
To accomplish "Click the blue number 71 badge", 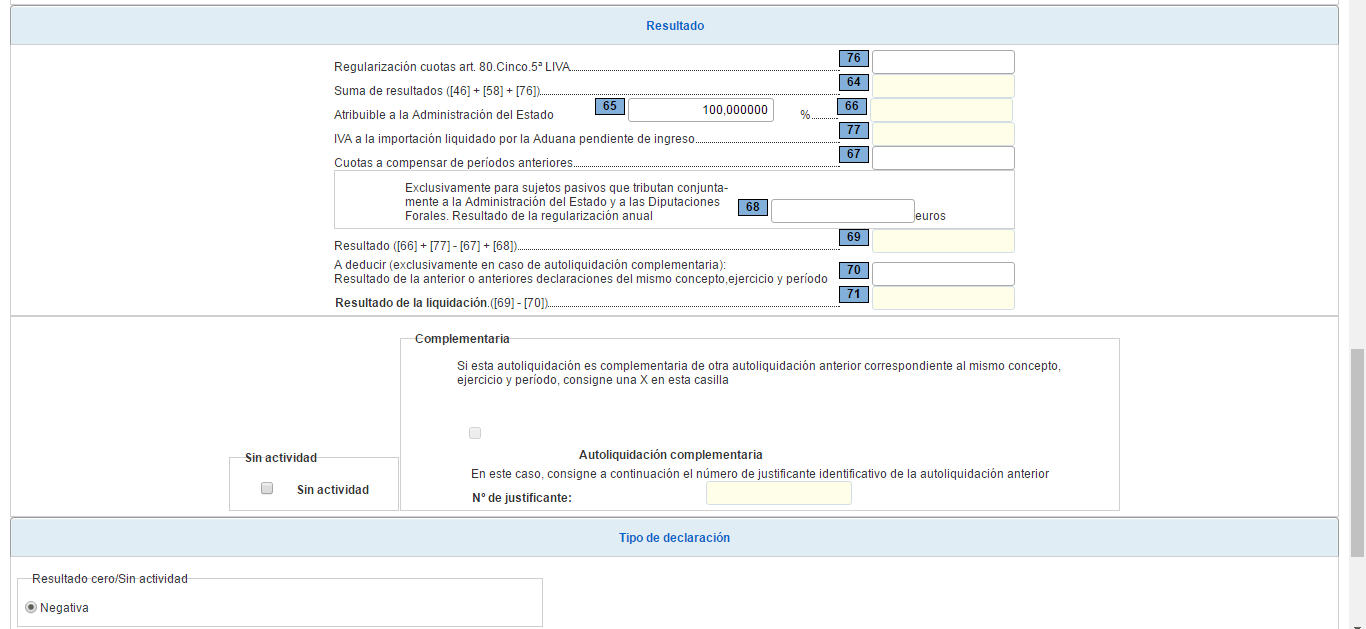I will [853, 294].
